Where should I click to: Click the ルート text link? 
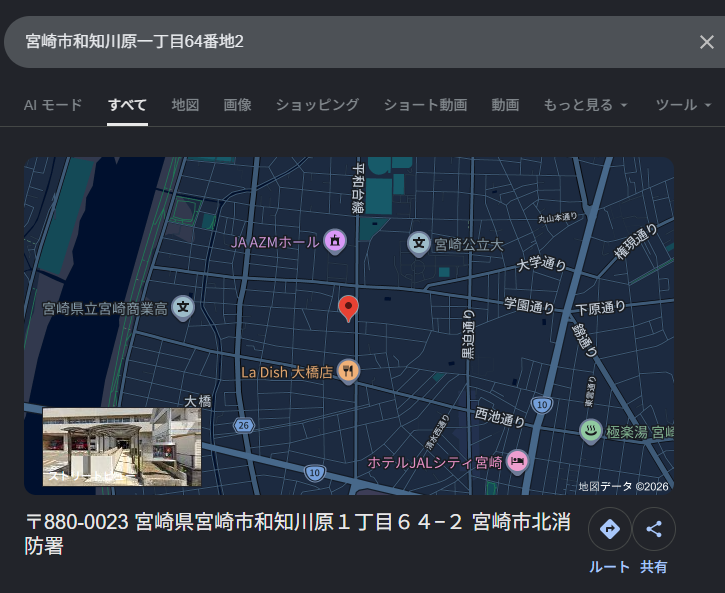point(609,567)
